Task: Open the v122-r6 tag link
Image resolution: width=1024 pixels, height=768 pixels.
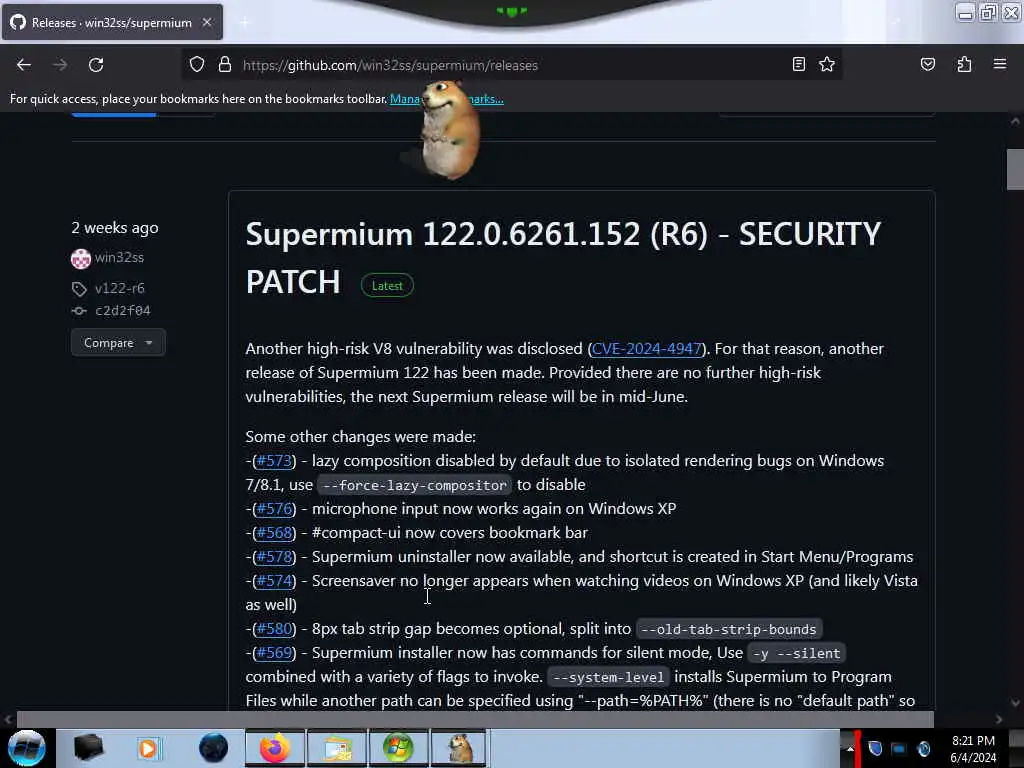Action: click(120, 288)
